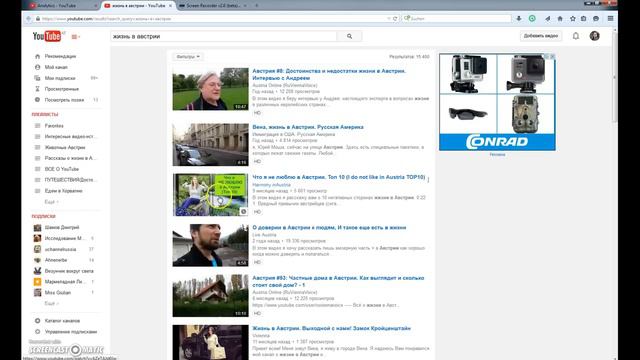Image resolution: width=640 pixels, height=360 pixels.
Task: Open Замок Кройценштайн video title
Action: point(331,329)
